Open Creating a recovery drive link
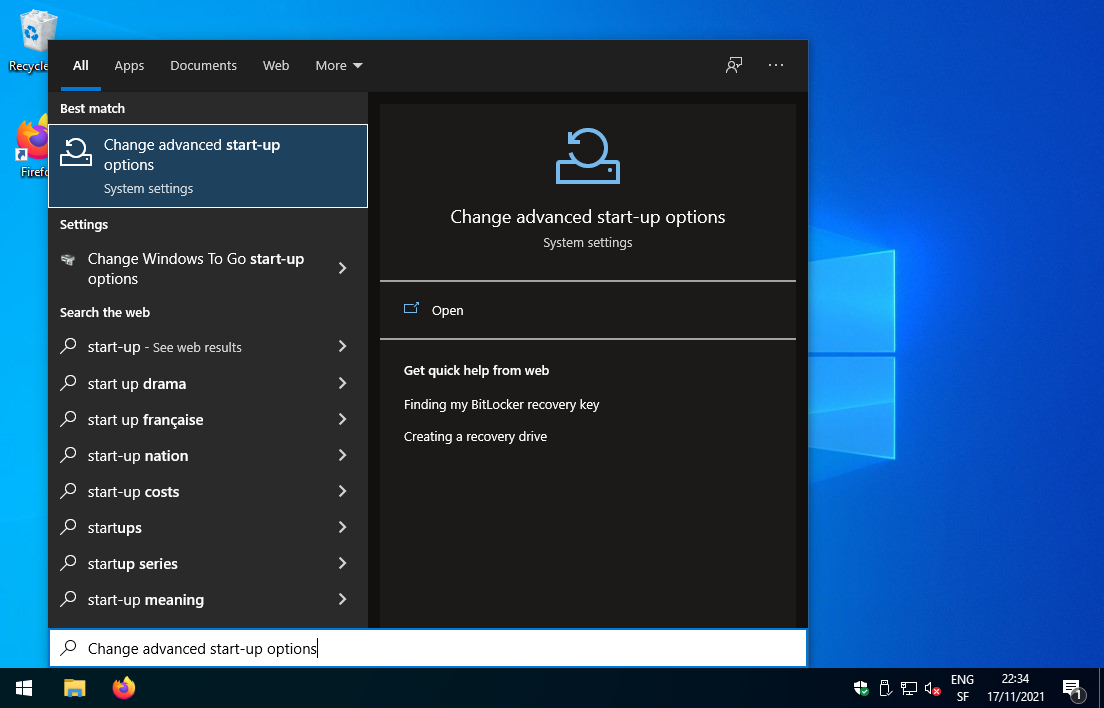This screenshot has height=708, width=1104. 475,436
